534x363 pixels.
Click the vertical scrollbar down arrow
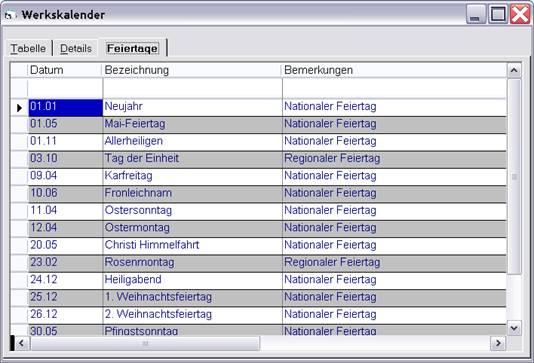coord(514,328)
